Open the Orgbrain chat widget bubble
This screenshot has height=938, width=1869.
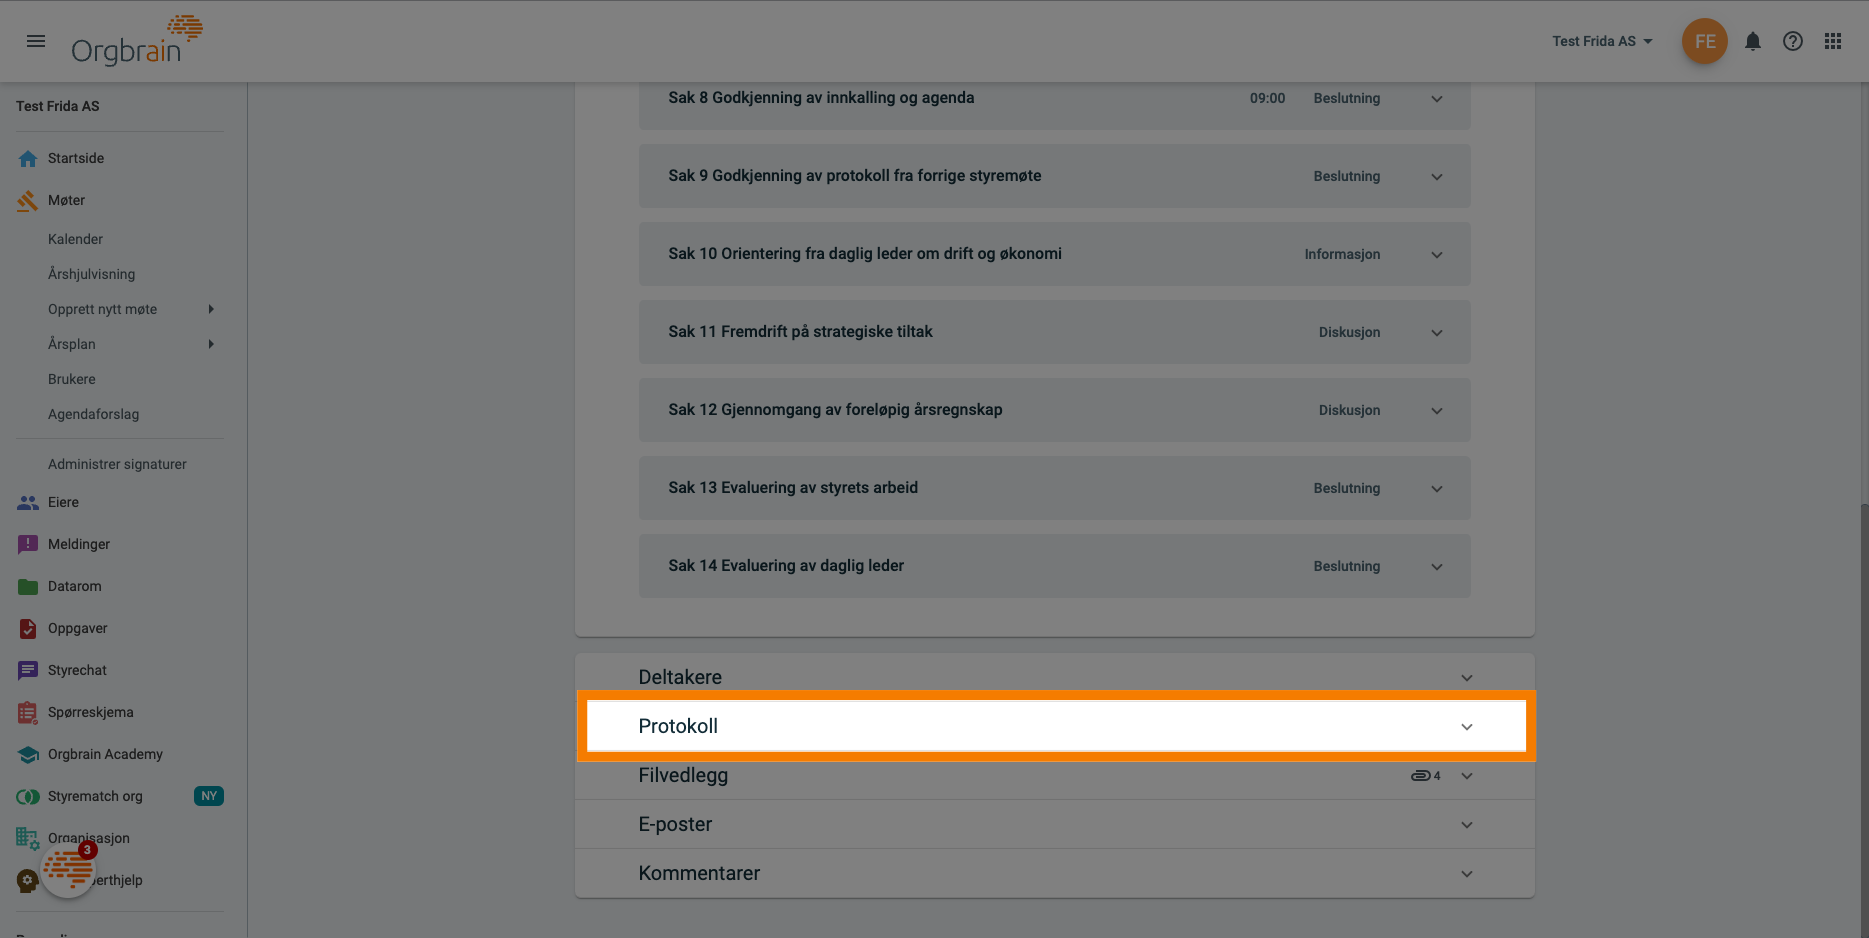(68, 869)
